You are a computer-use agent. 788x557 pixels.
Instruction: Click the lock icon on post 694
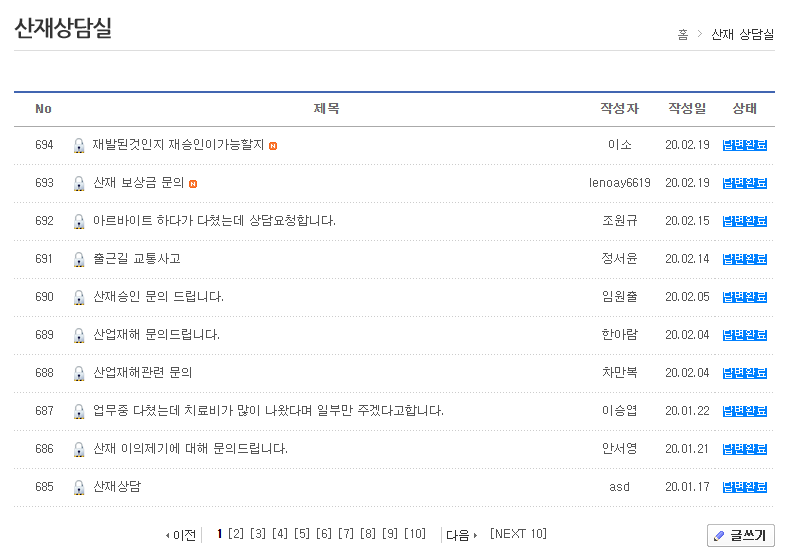point(79,146)
